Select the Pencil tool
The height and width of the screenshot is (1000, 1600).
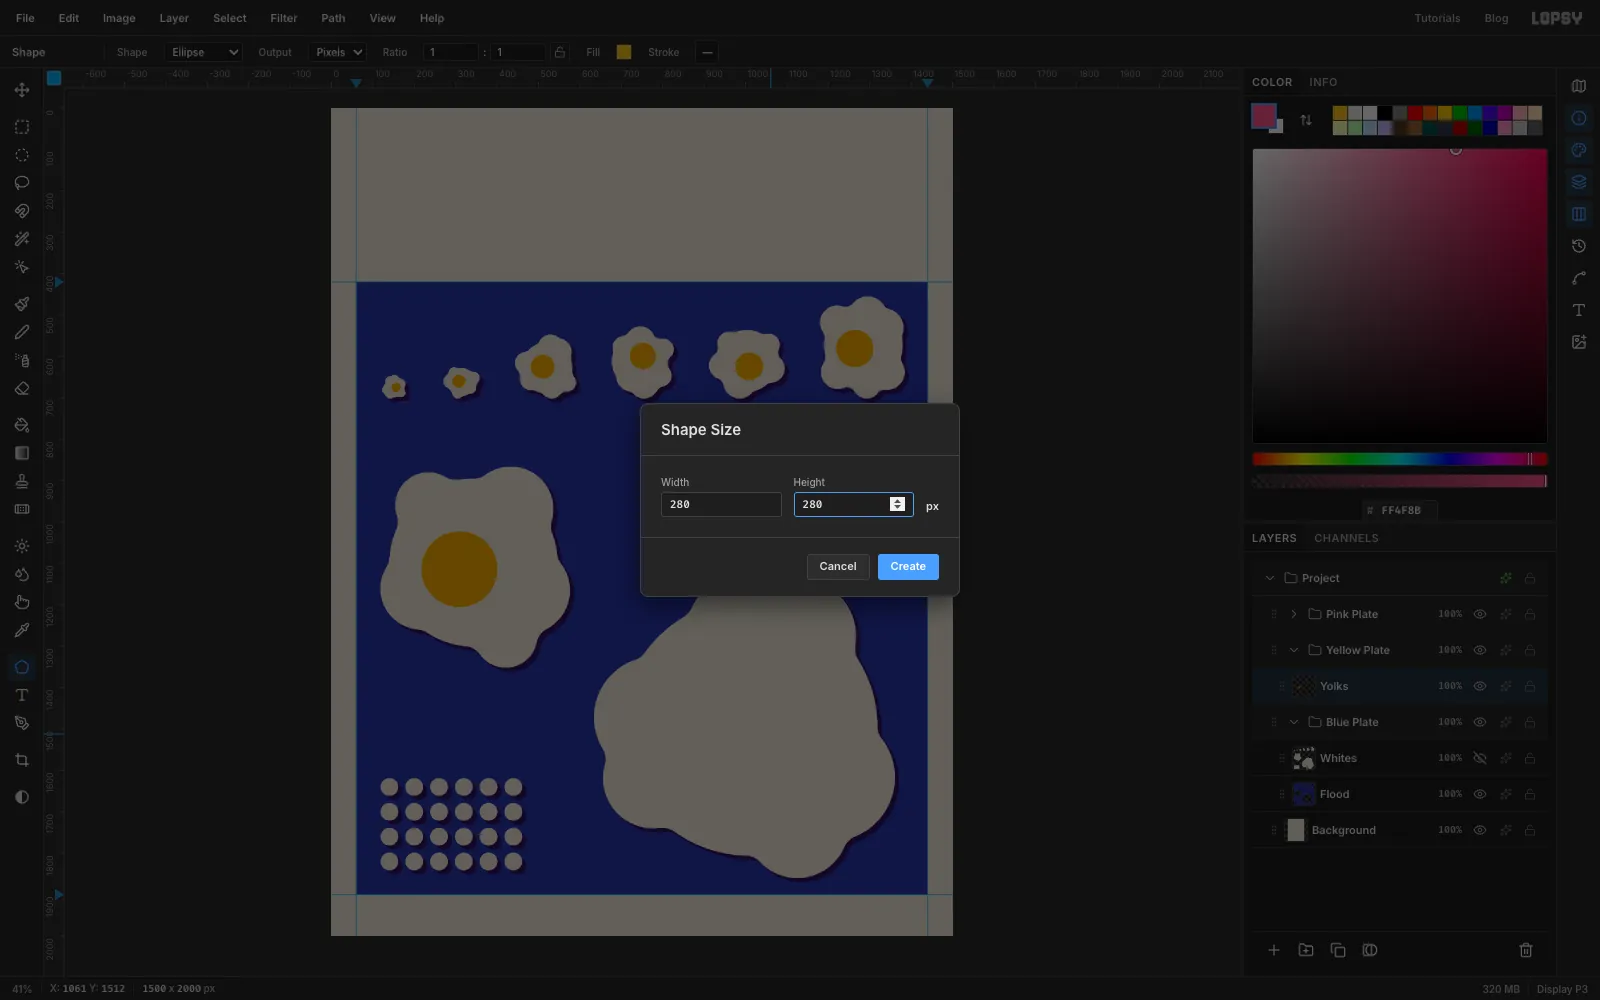click(22, 332)
